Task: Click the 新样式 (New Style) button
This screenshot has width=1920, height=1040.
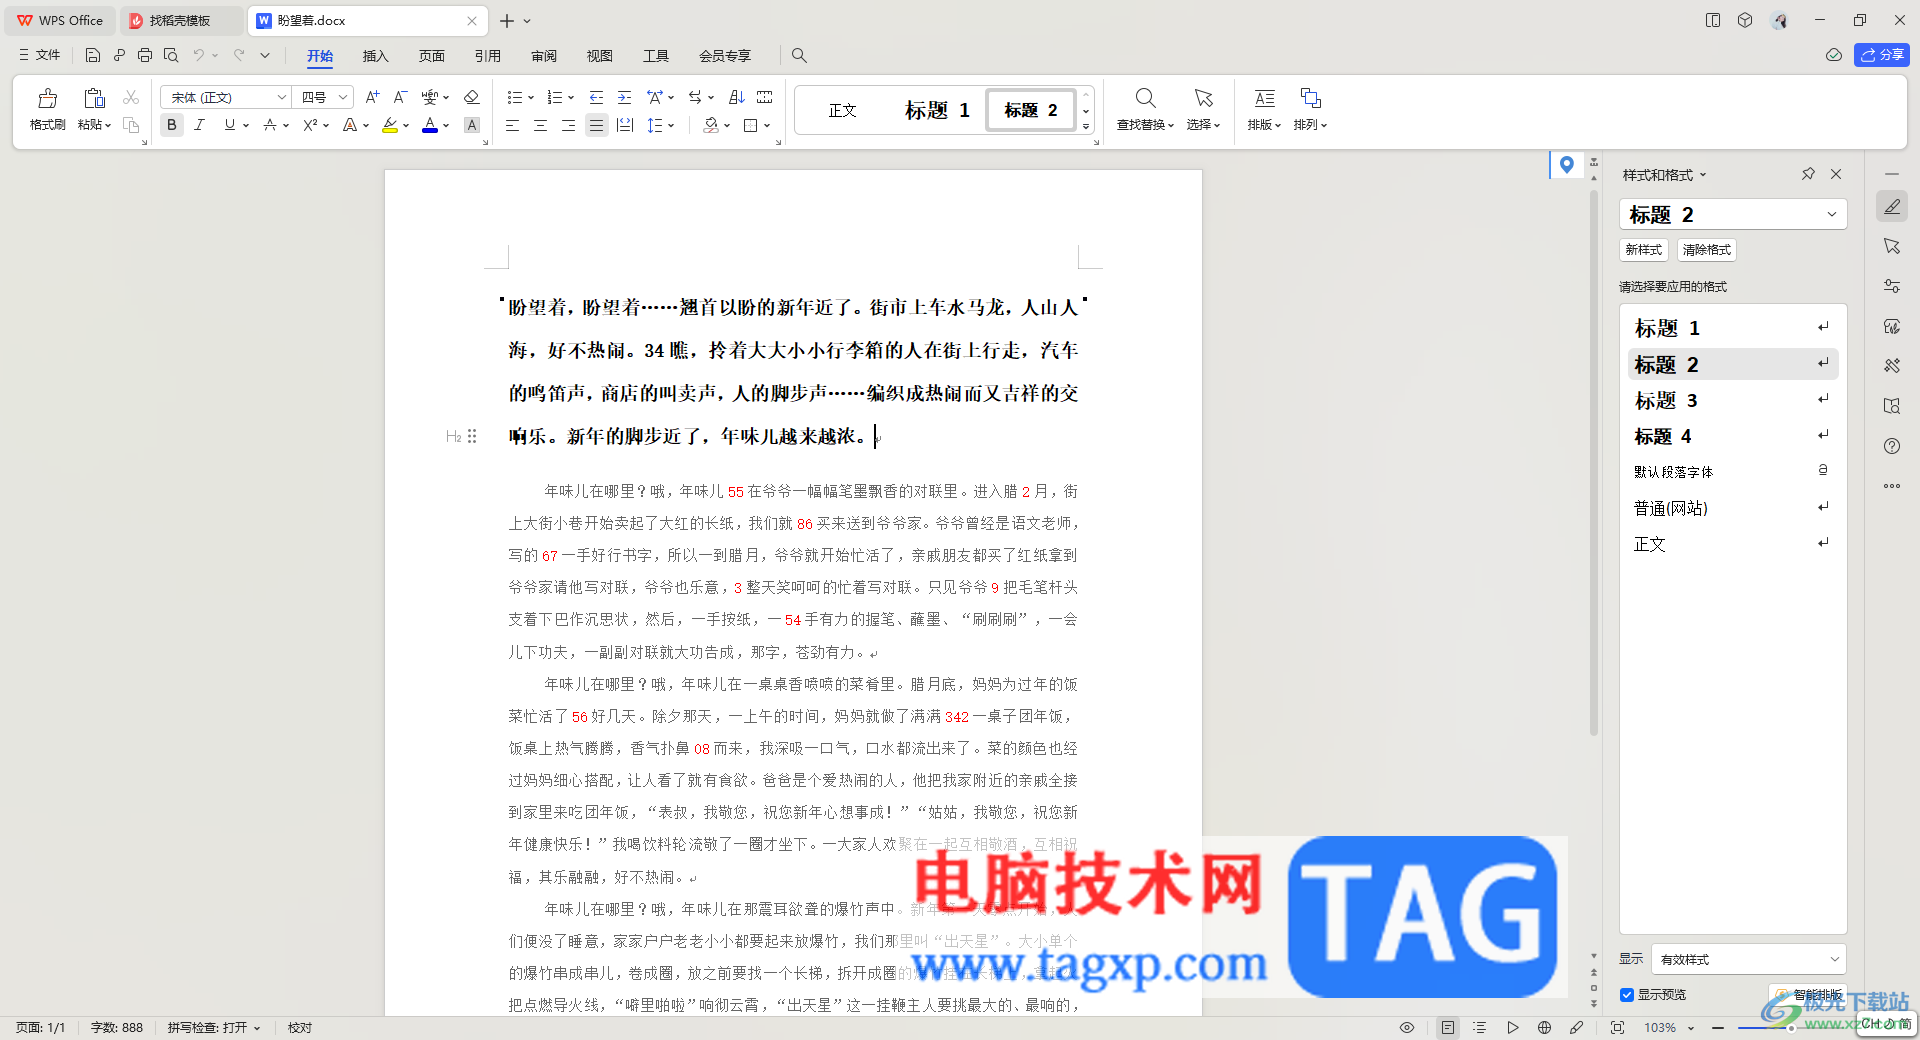Action: pos(1644,250)
